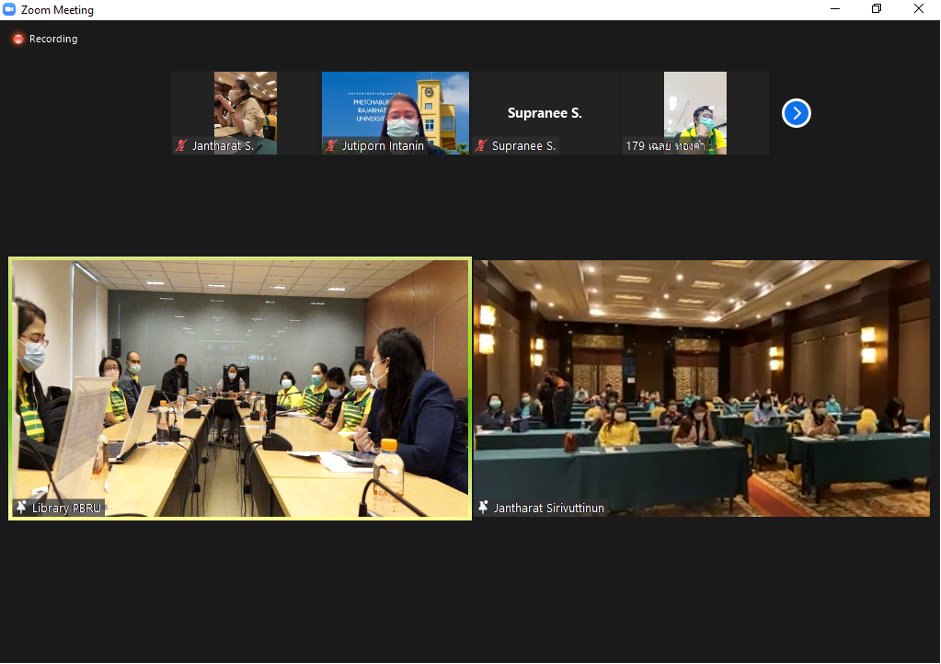
Task: Click the red recording indicator dot
Action: (18, 39)
